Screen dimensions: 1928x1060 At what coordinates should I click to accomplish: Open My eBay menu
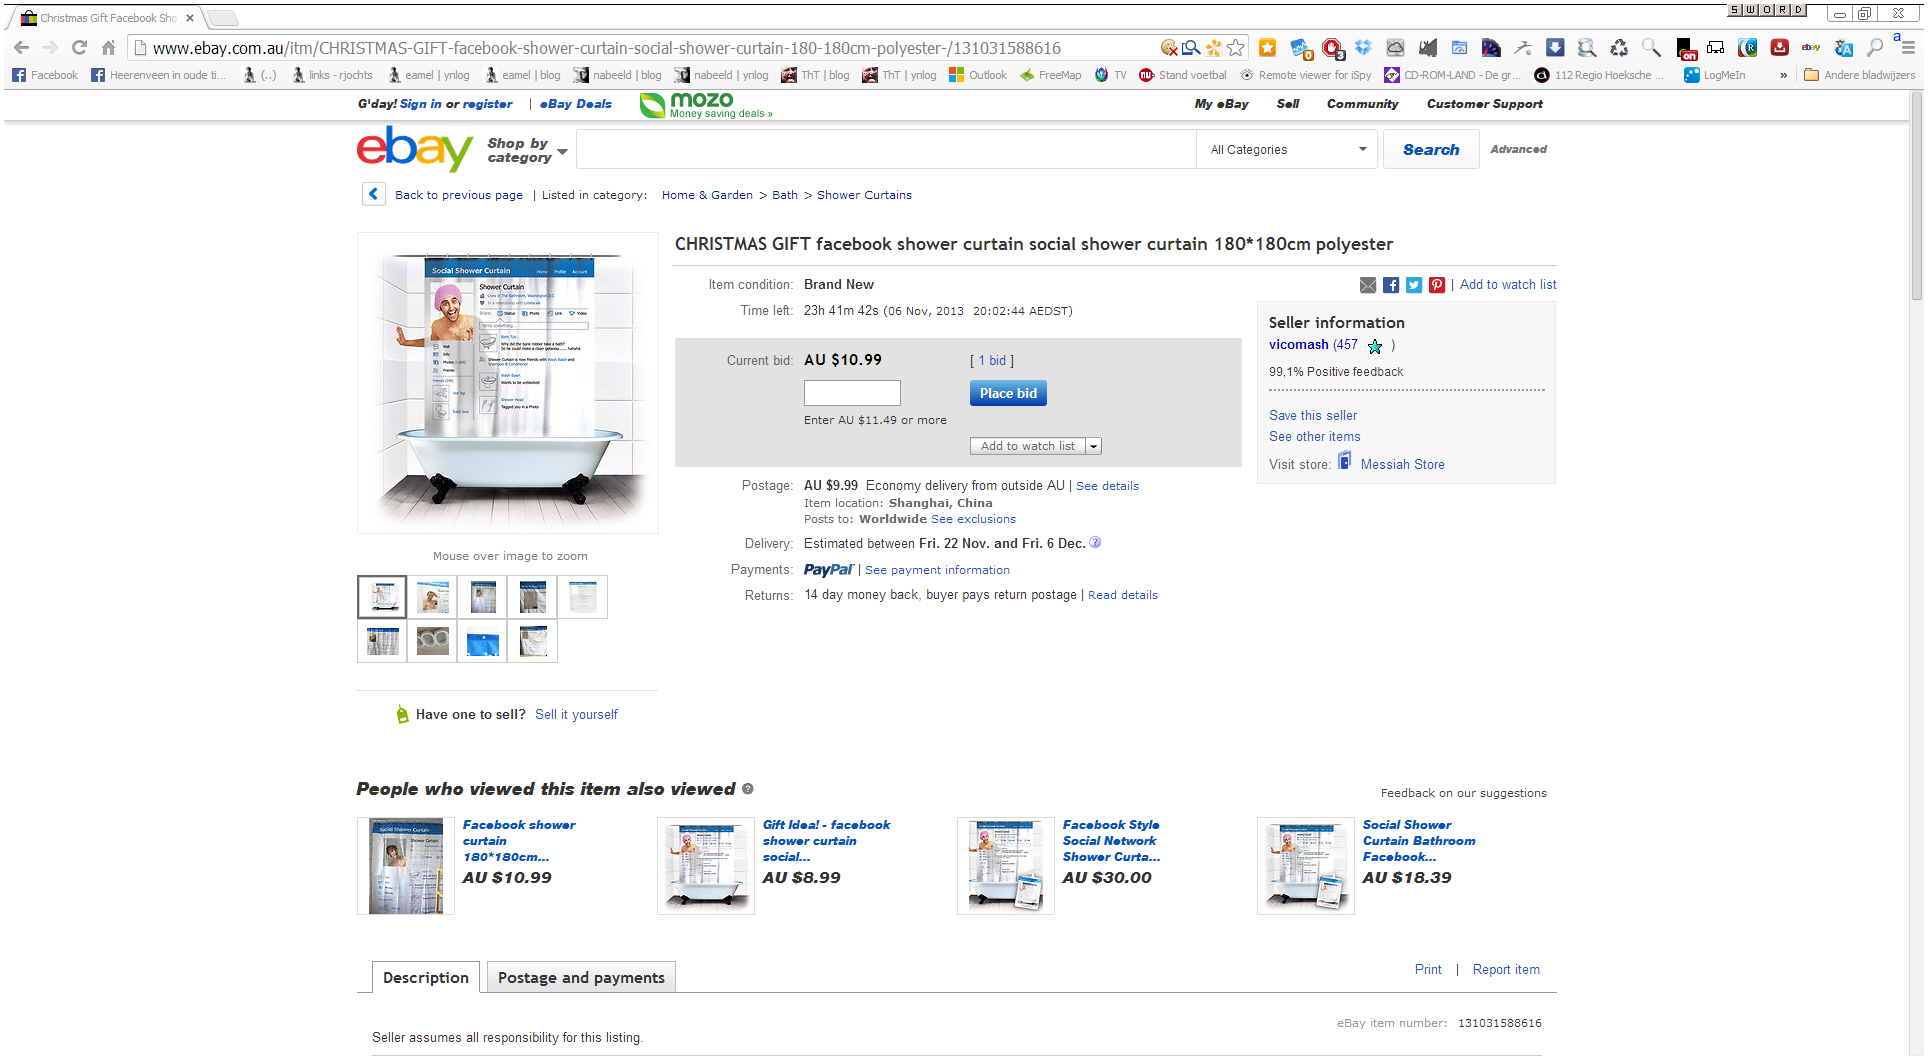pos(1221,104)
